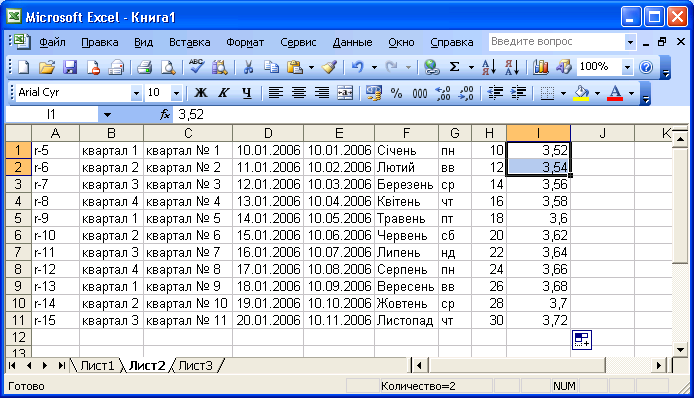Open the help question box dropdown
This screenshot has height=398, width=694.
click(x=630, y=42)
